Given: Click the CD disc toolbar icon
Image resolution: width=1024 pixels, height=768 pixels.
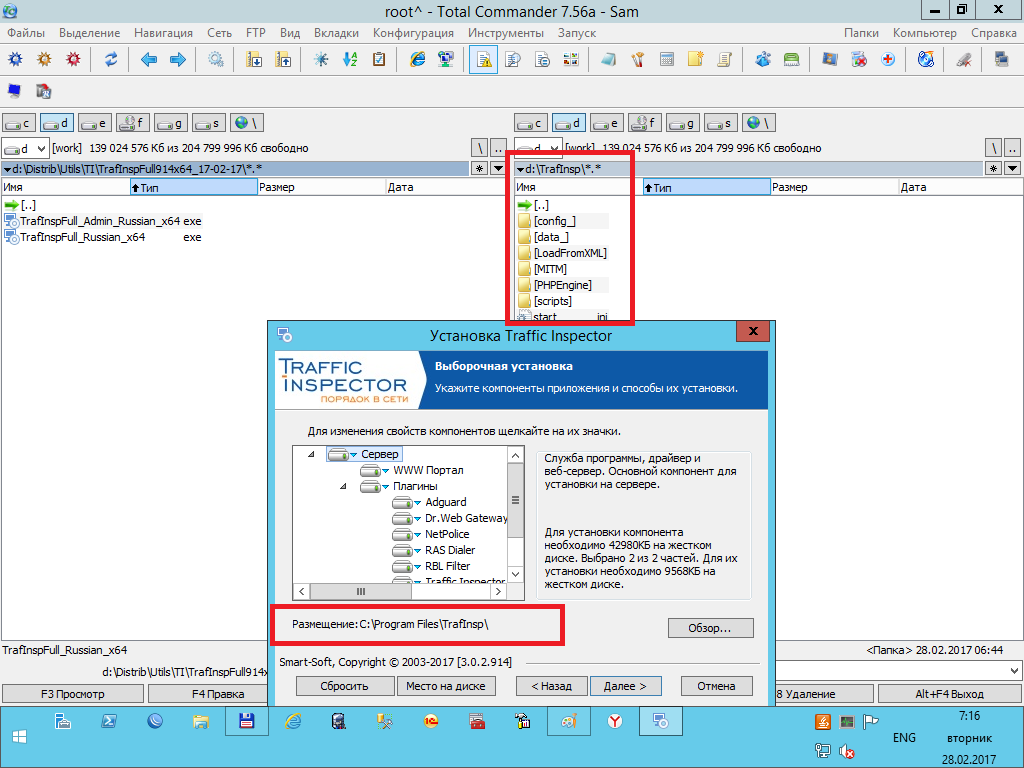Looking at the screenshot, I should tap(926, 59).
